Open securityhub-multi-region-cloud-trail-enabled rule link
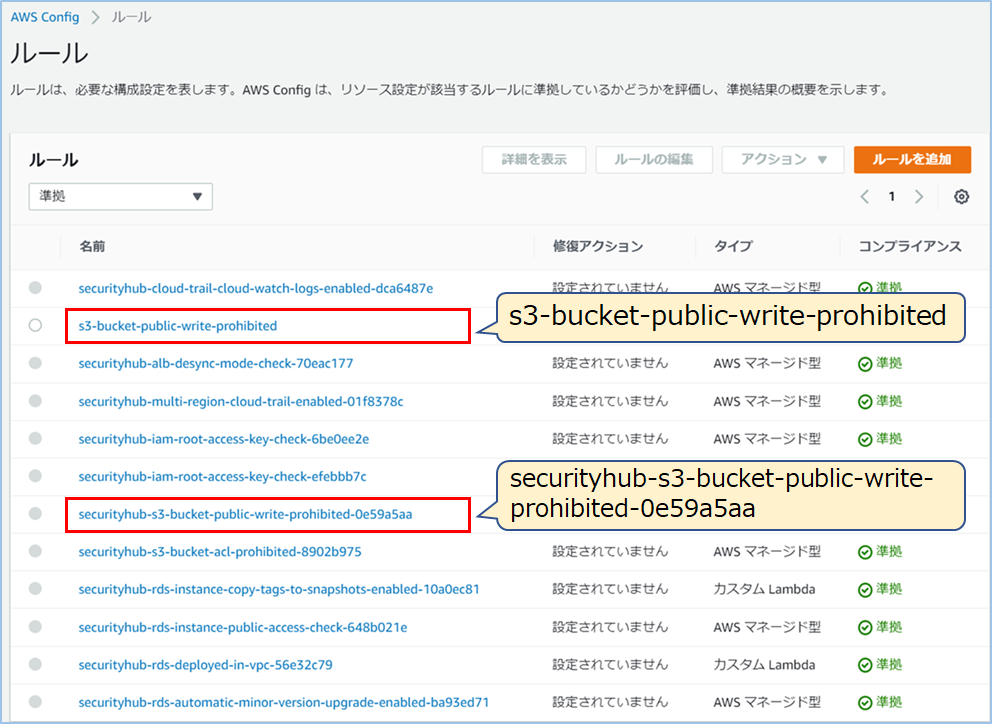 point(242,401)
